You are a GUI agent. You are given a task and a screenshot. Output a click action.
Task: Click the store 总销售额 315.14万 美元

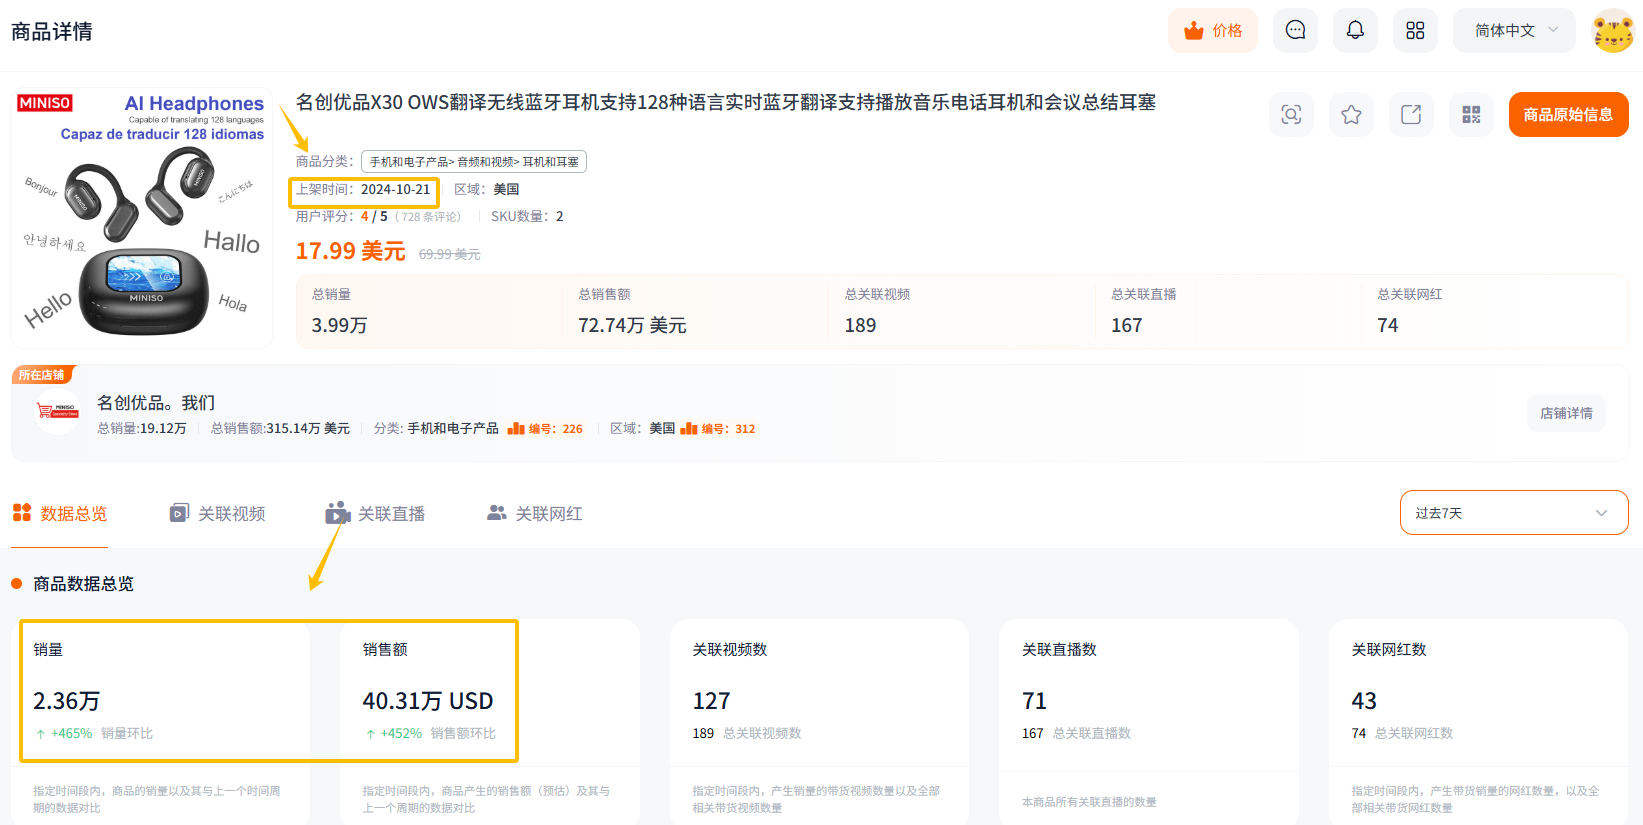280,428
